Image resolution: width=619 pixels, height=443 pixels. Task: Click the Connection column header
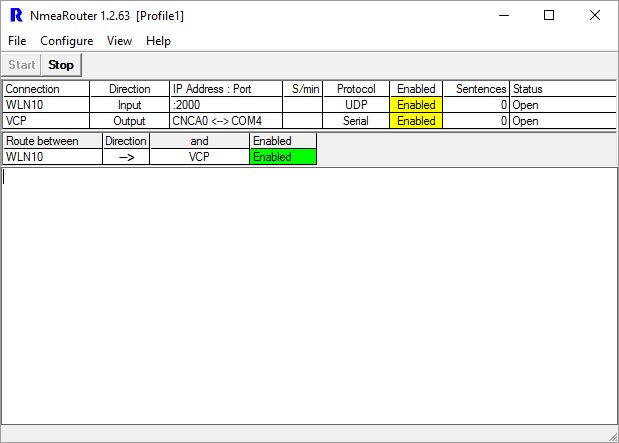[x=46, y=89]
